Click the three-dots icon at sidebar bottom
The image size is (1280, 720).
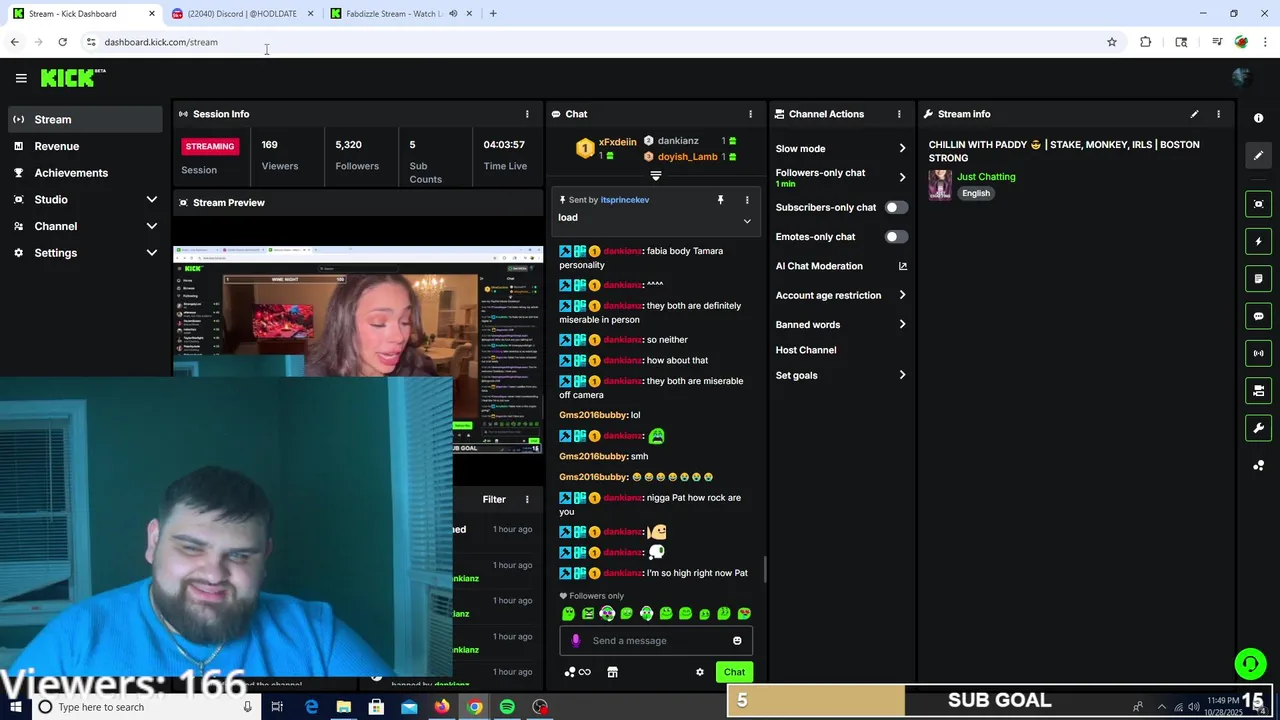[1258, 466]
